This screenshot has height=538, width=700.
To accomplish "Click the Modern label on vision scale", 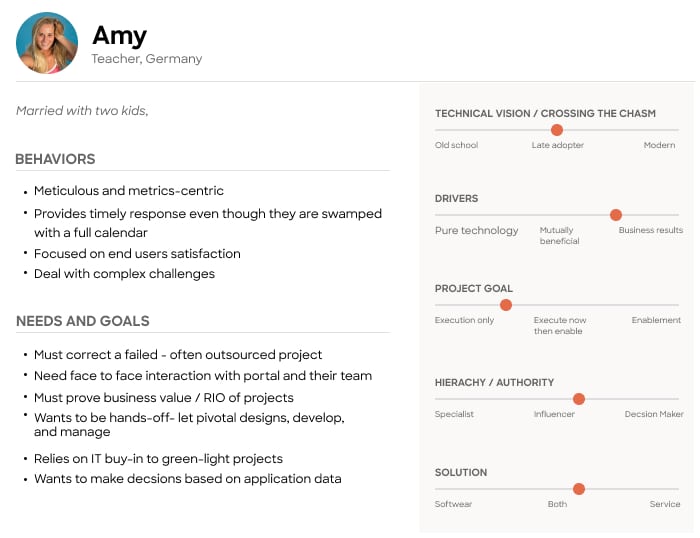I will coord(659,145).
